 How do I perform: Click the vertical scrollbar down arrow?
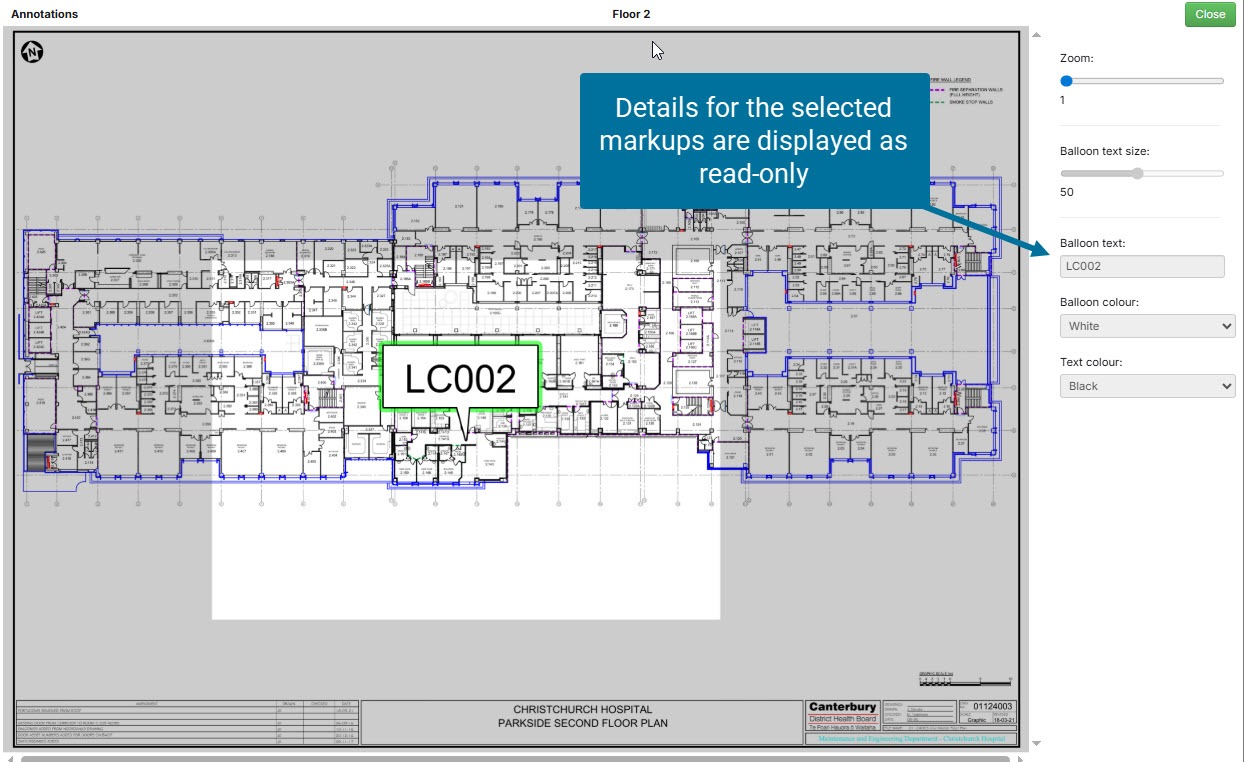(x=1036, y=743)
